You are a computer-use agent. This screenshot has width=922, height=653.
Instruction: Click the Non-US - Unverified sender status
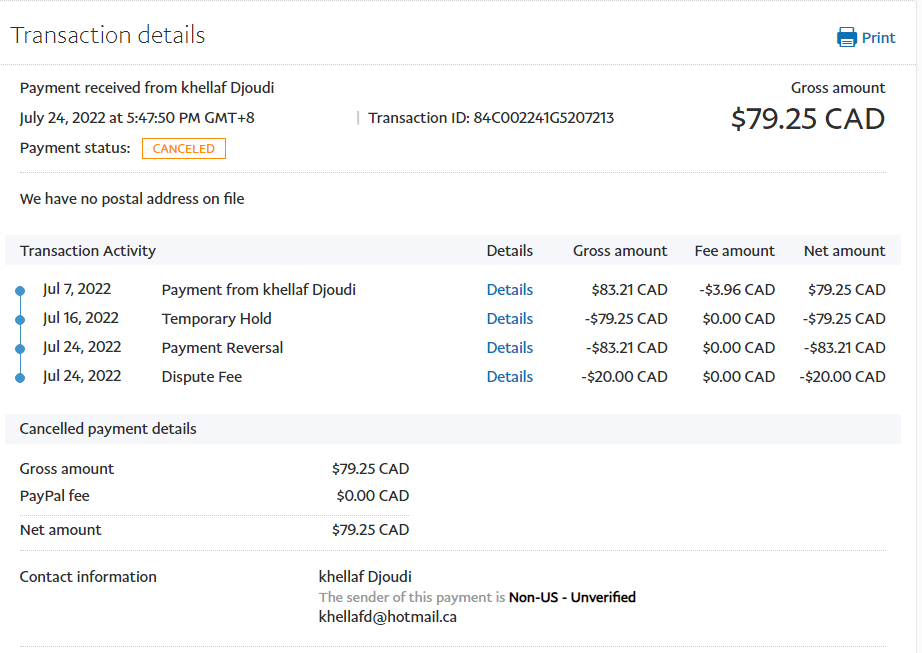(x=572, y=597)
